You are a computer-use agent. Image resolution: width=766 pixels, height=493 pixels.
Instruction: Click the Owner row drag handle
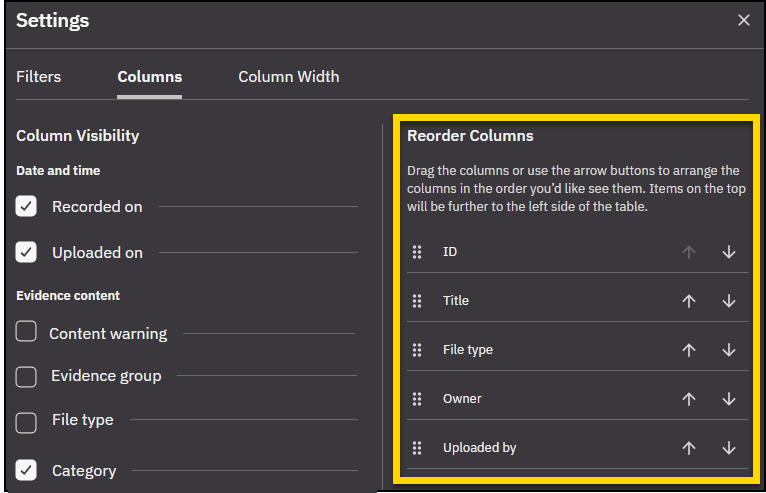click(x=418, y=399)
